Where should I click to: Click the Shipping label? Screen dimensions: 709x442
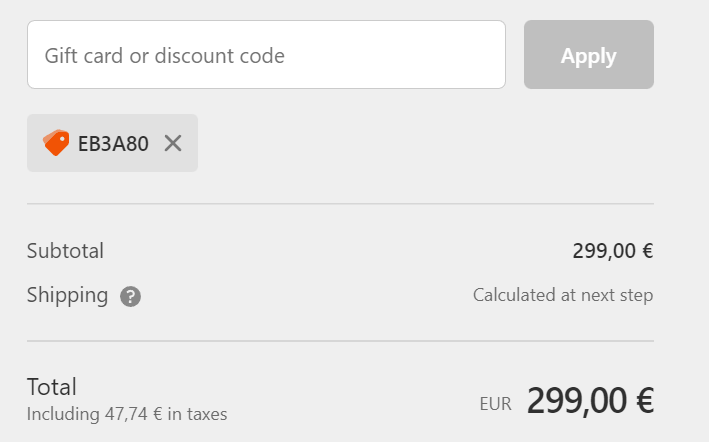(x=67, y=295)
